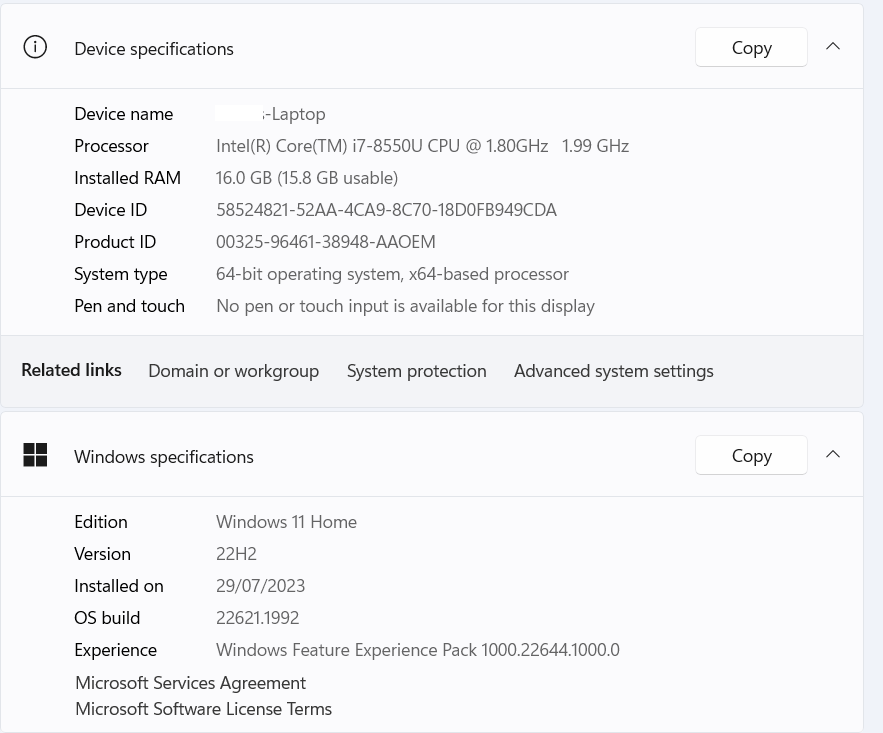The image size is (883, 733).
Task: Click the Edition entry Windows 11 Home
Action: (x=286, y=521)
